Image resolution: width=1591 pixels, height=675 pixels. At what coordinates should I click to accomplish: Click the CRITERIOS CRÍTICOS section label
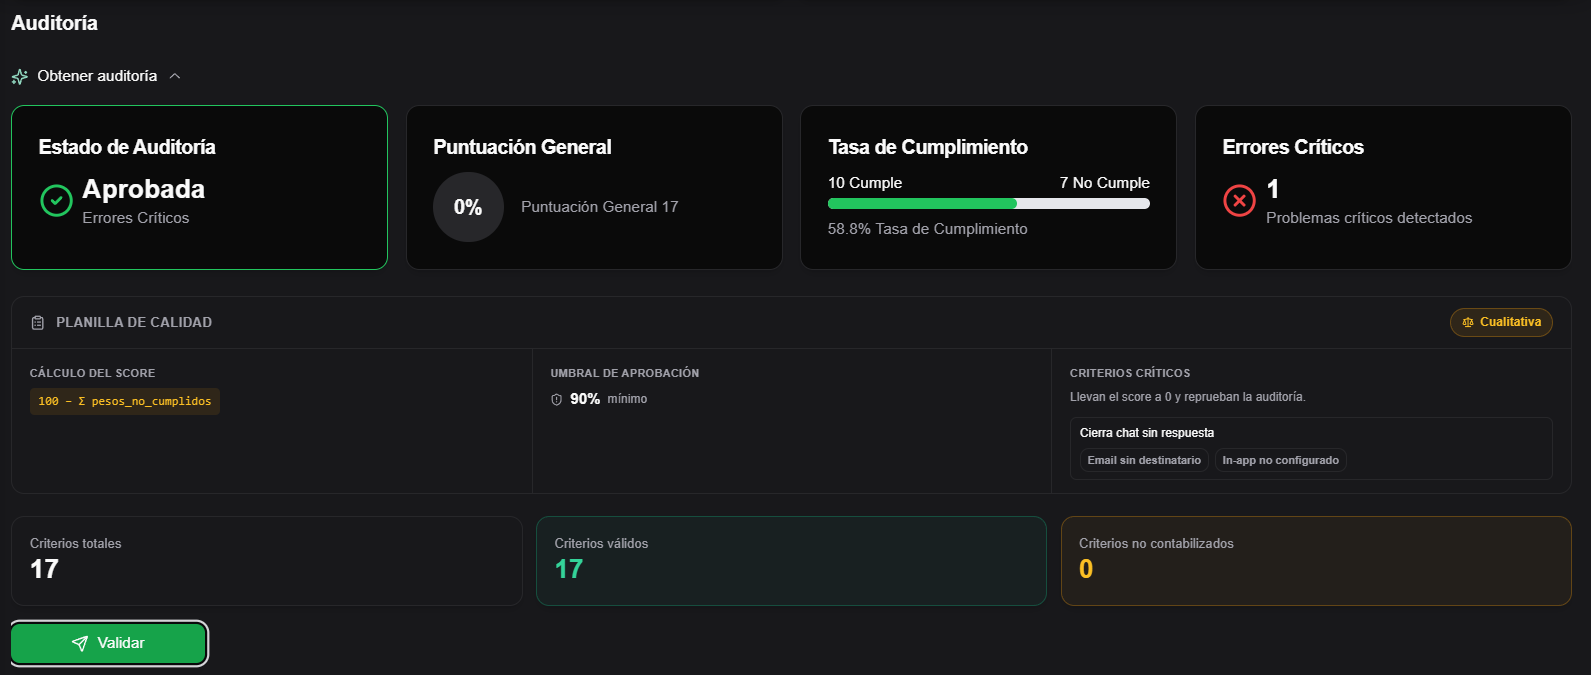[1130, 373]
